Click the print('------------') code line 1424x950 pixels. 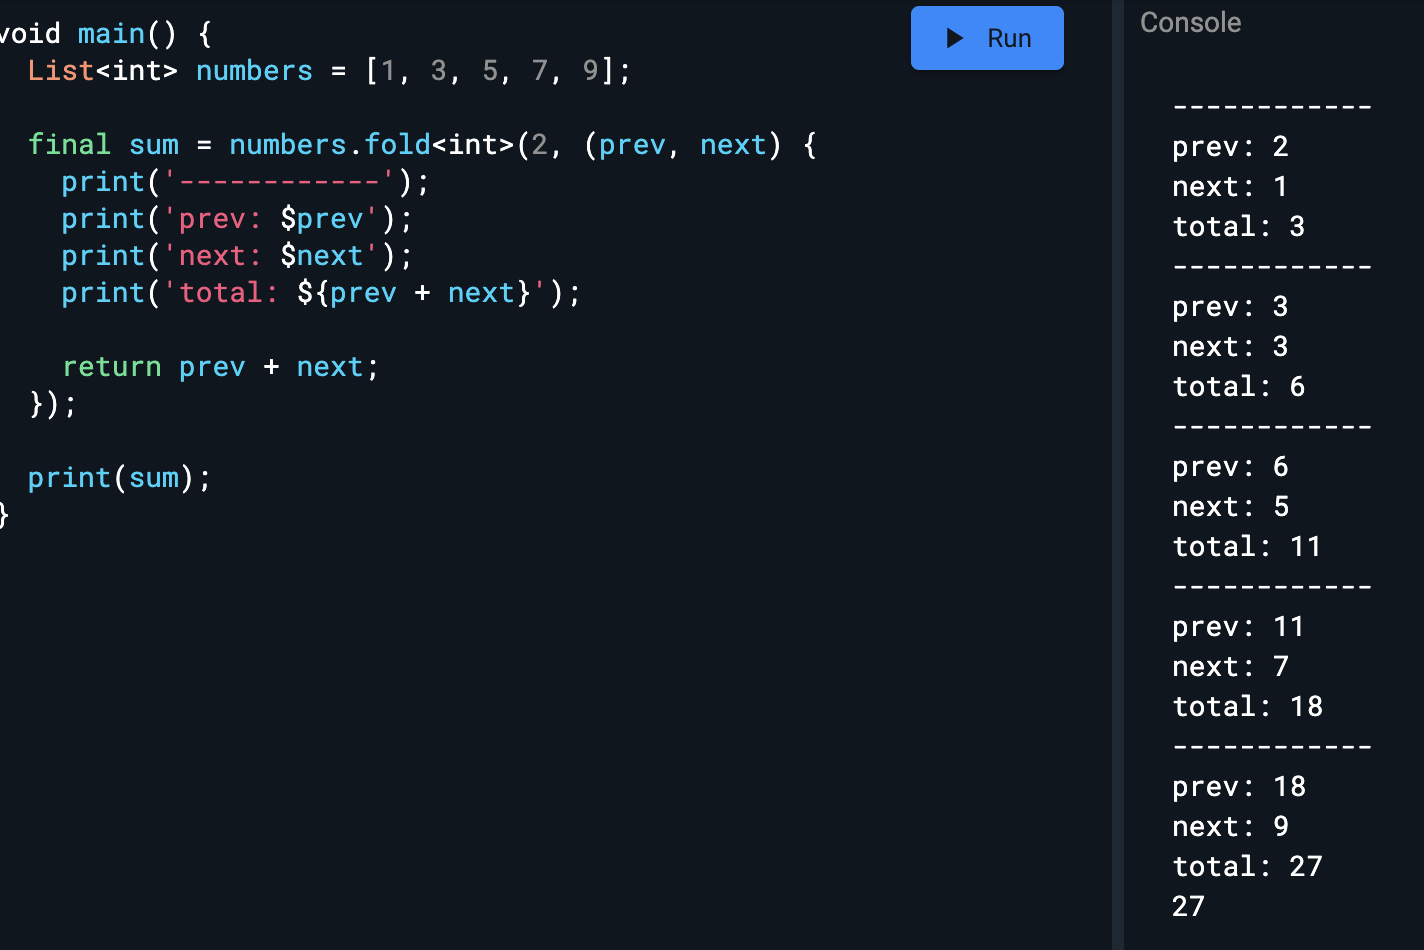point(245,182)
